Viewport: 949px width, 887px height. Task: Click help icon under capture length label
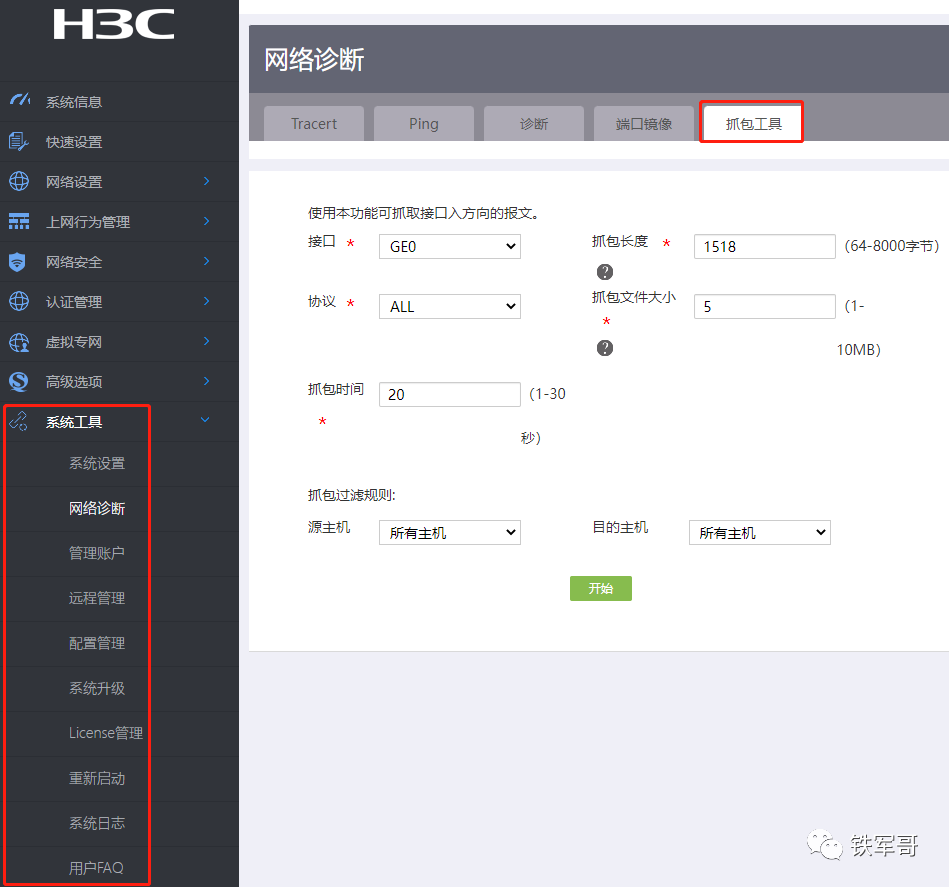click(x=604, y=272)
